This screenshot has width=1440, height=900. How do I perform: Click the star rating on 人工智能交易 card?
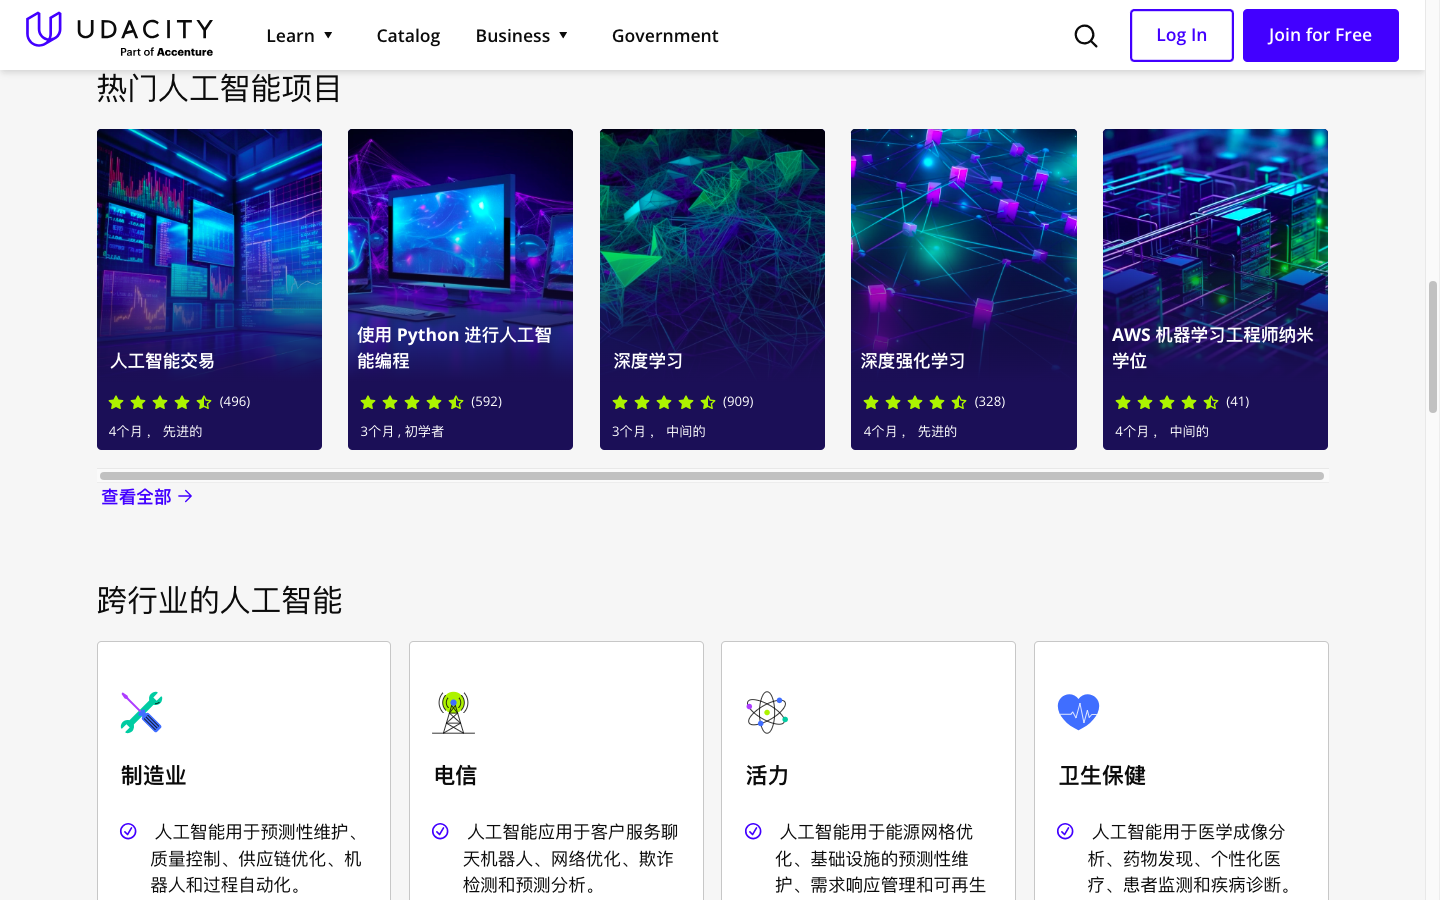point(160,402)
